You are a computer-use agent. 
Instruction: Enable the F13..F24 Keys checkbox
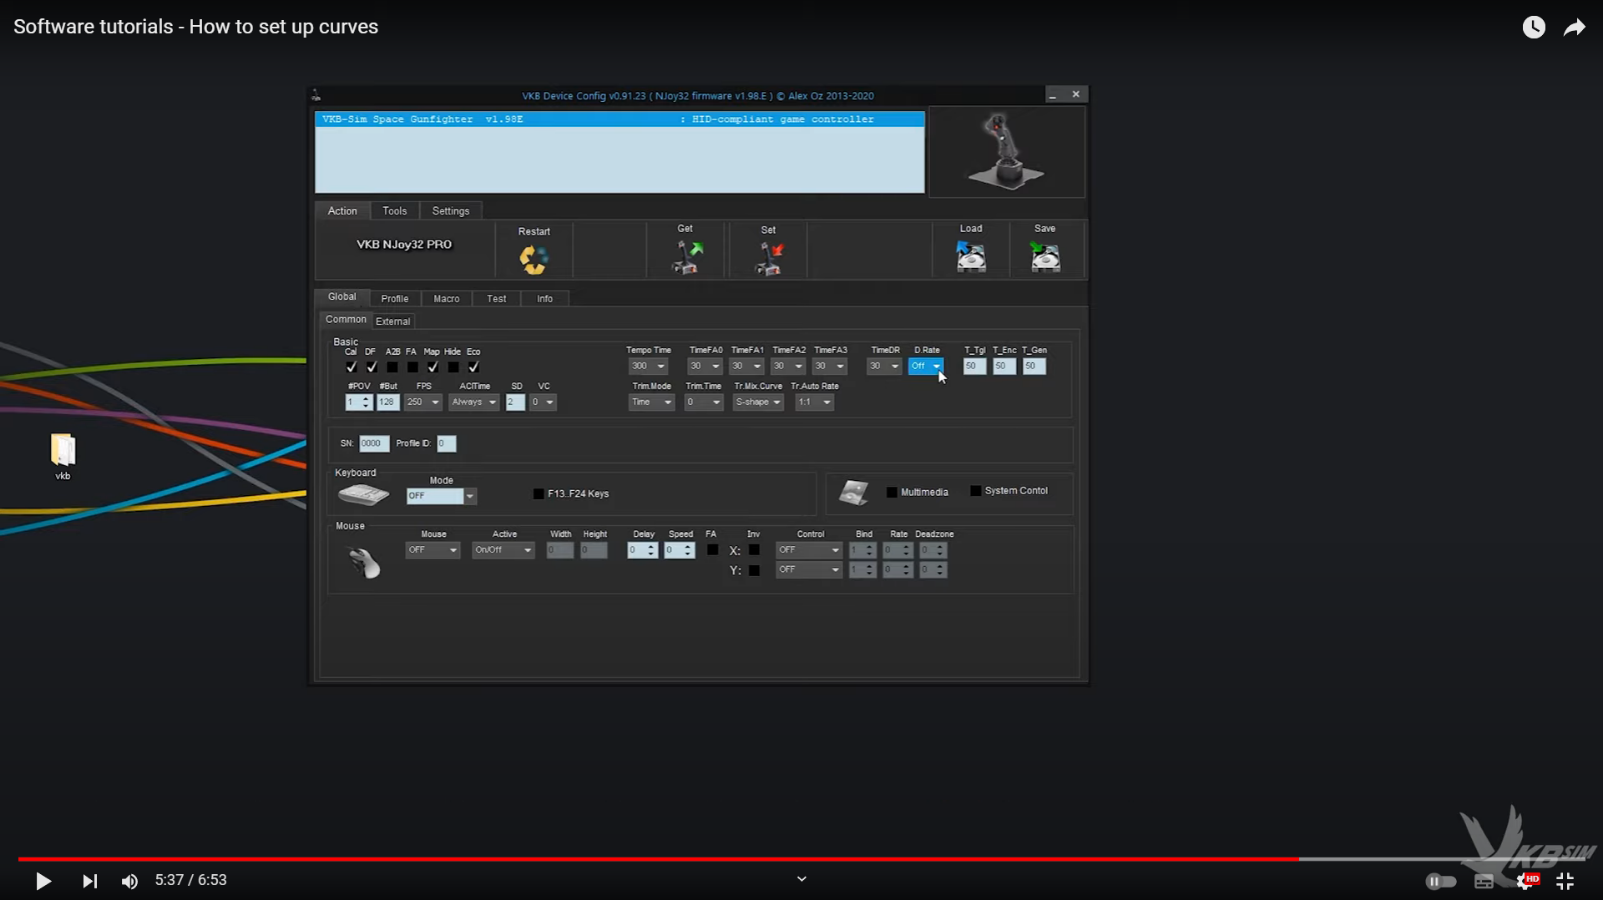(x=539, y=494)
